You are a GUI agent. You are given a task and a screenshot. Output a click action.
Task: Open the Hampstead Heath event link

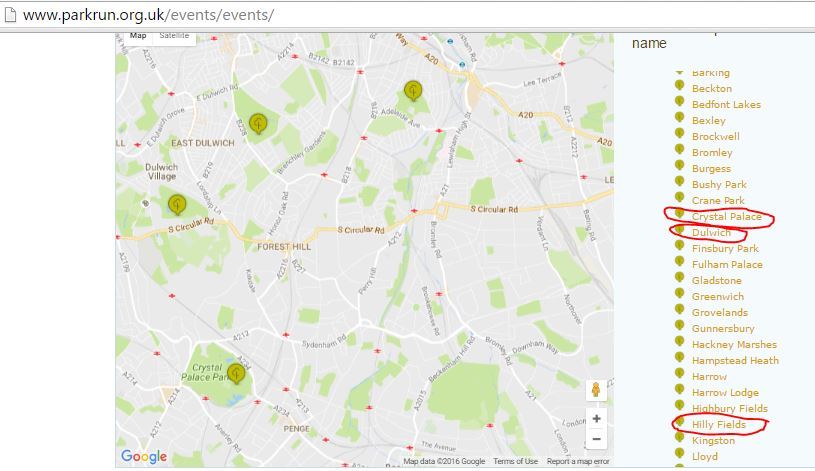735,361
